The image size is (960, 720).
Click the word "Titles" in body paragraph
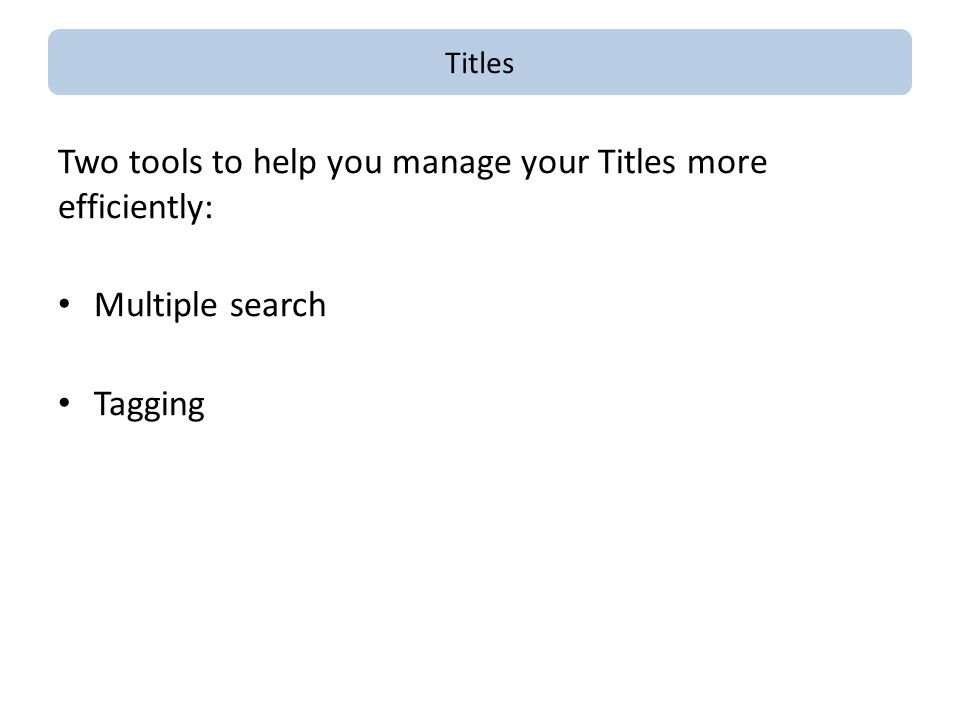click(x=637, y=162)
